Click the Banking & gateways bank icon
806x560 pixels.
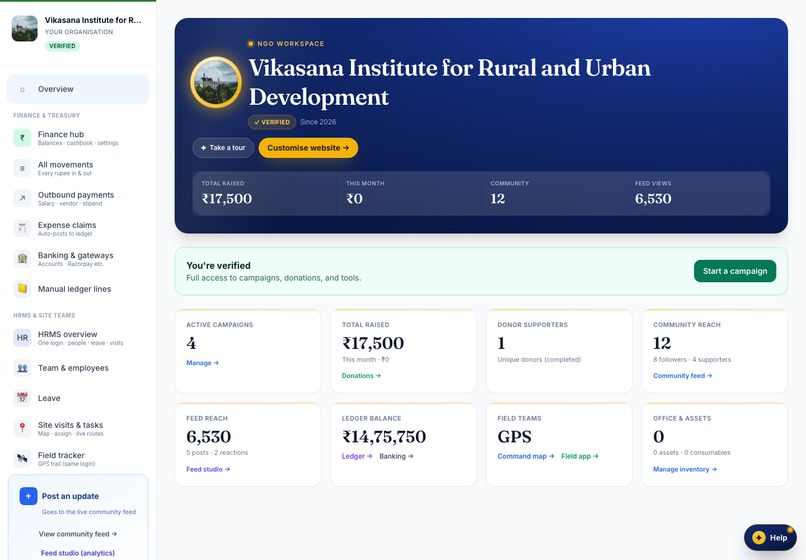pyautogui.click(x=22, y=259)
